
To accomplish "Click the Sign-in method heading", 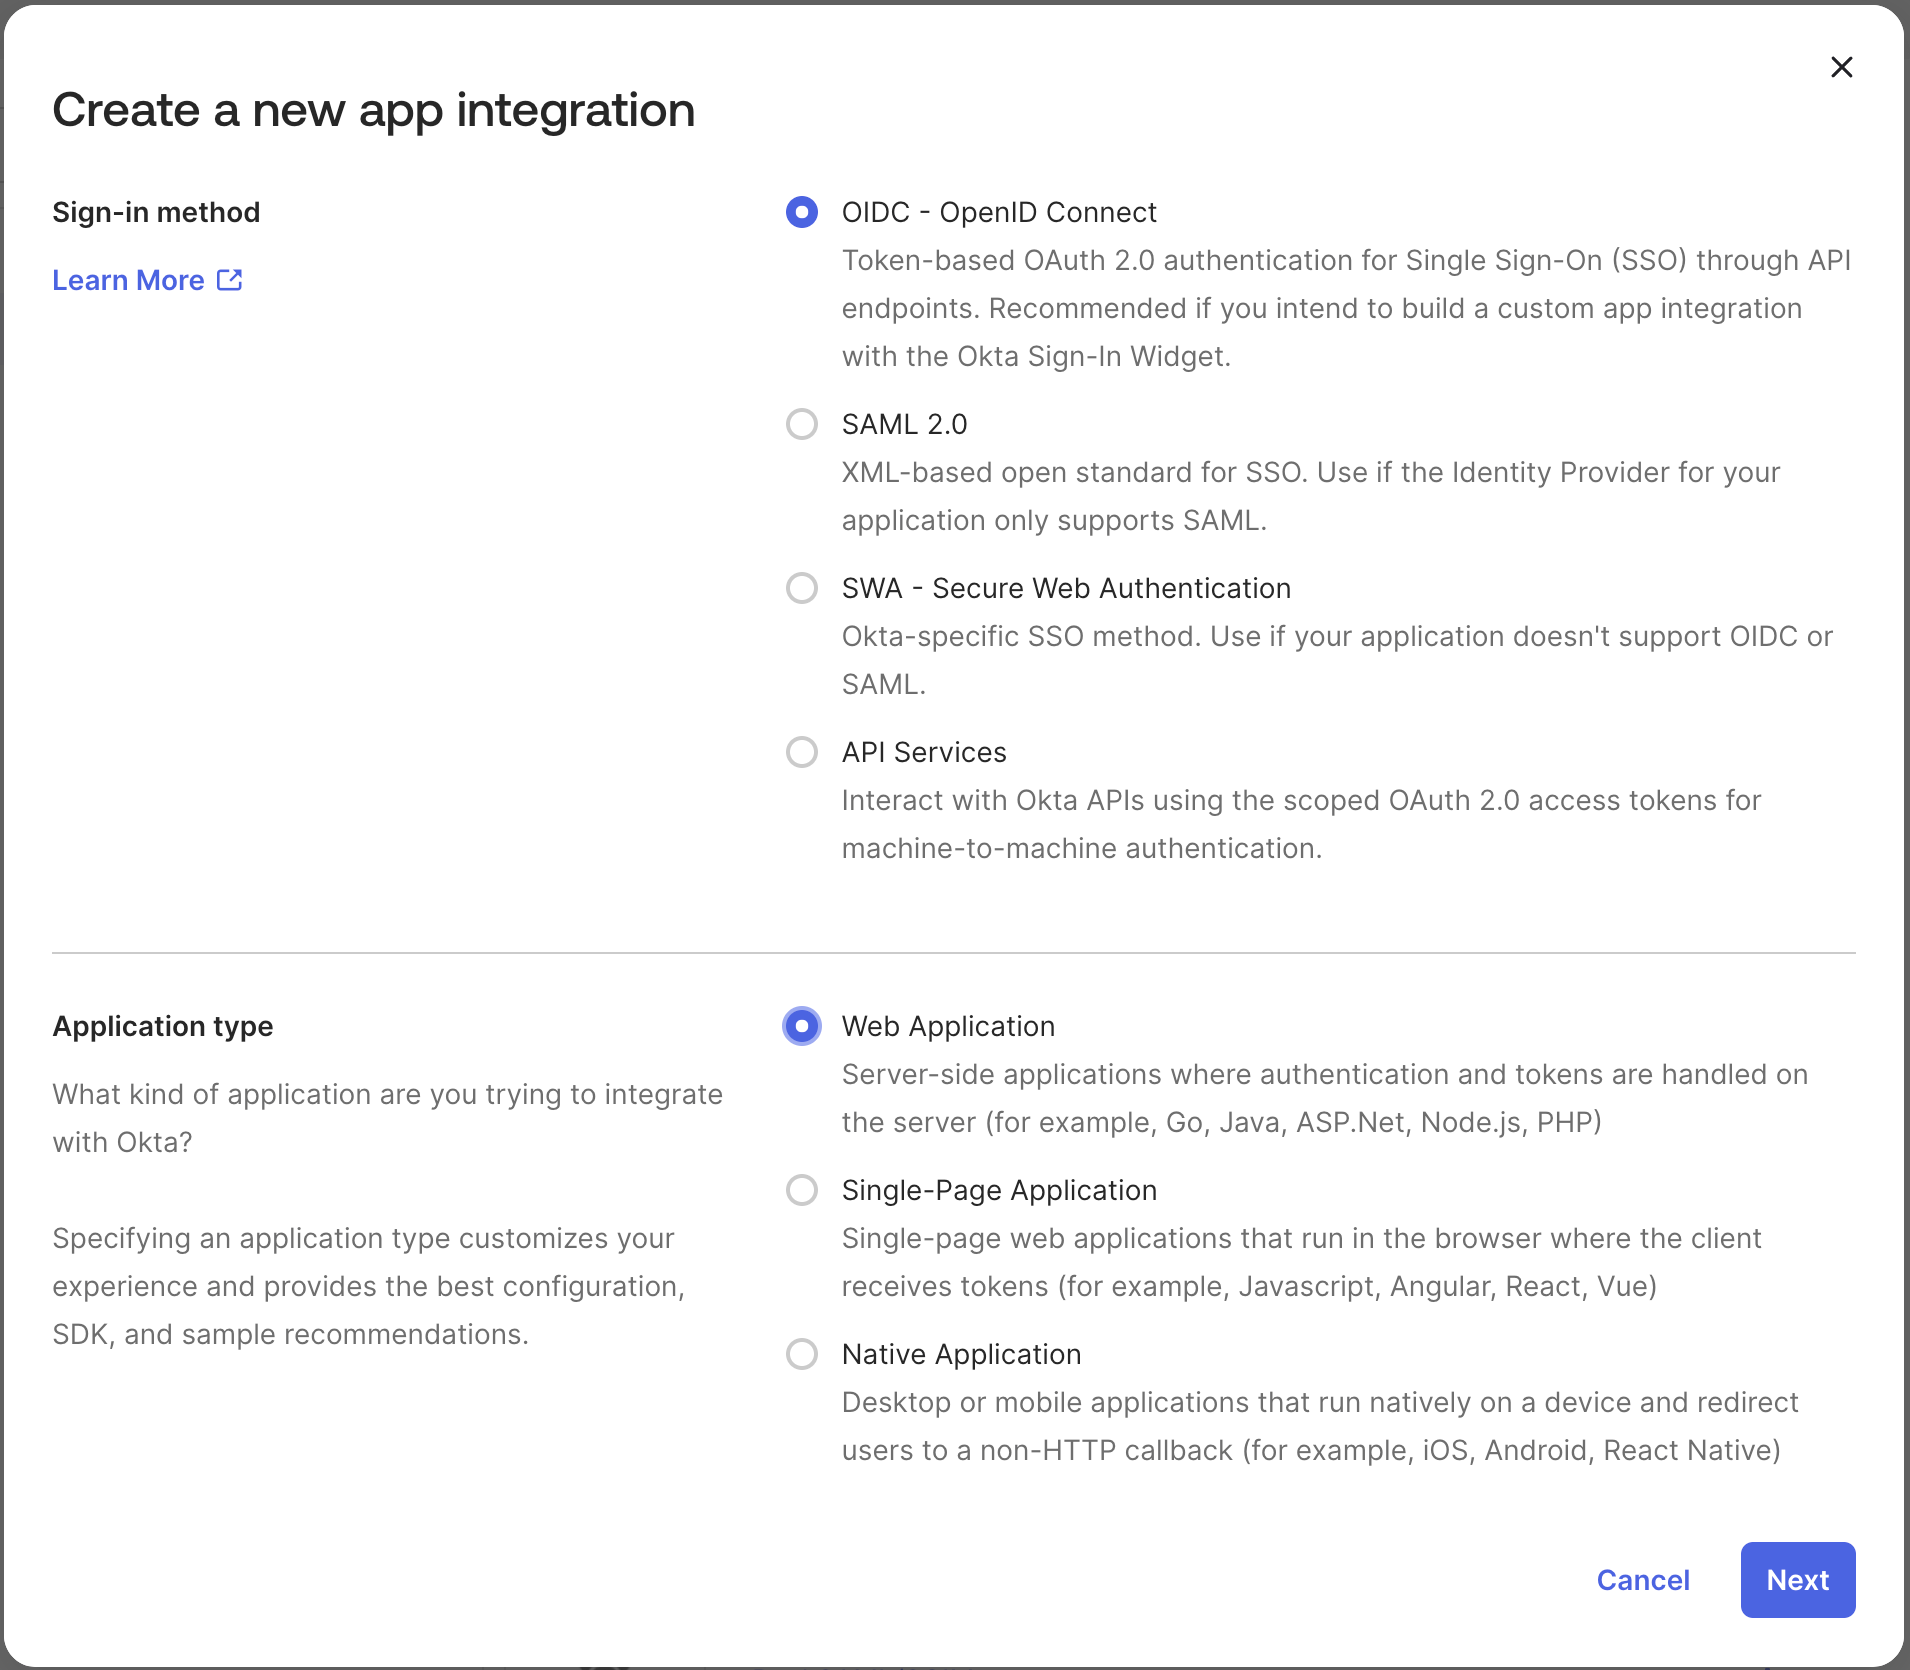I will coord(156,211).
